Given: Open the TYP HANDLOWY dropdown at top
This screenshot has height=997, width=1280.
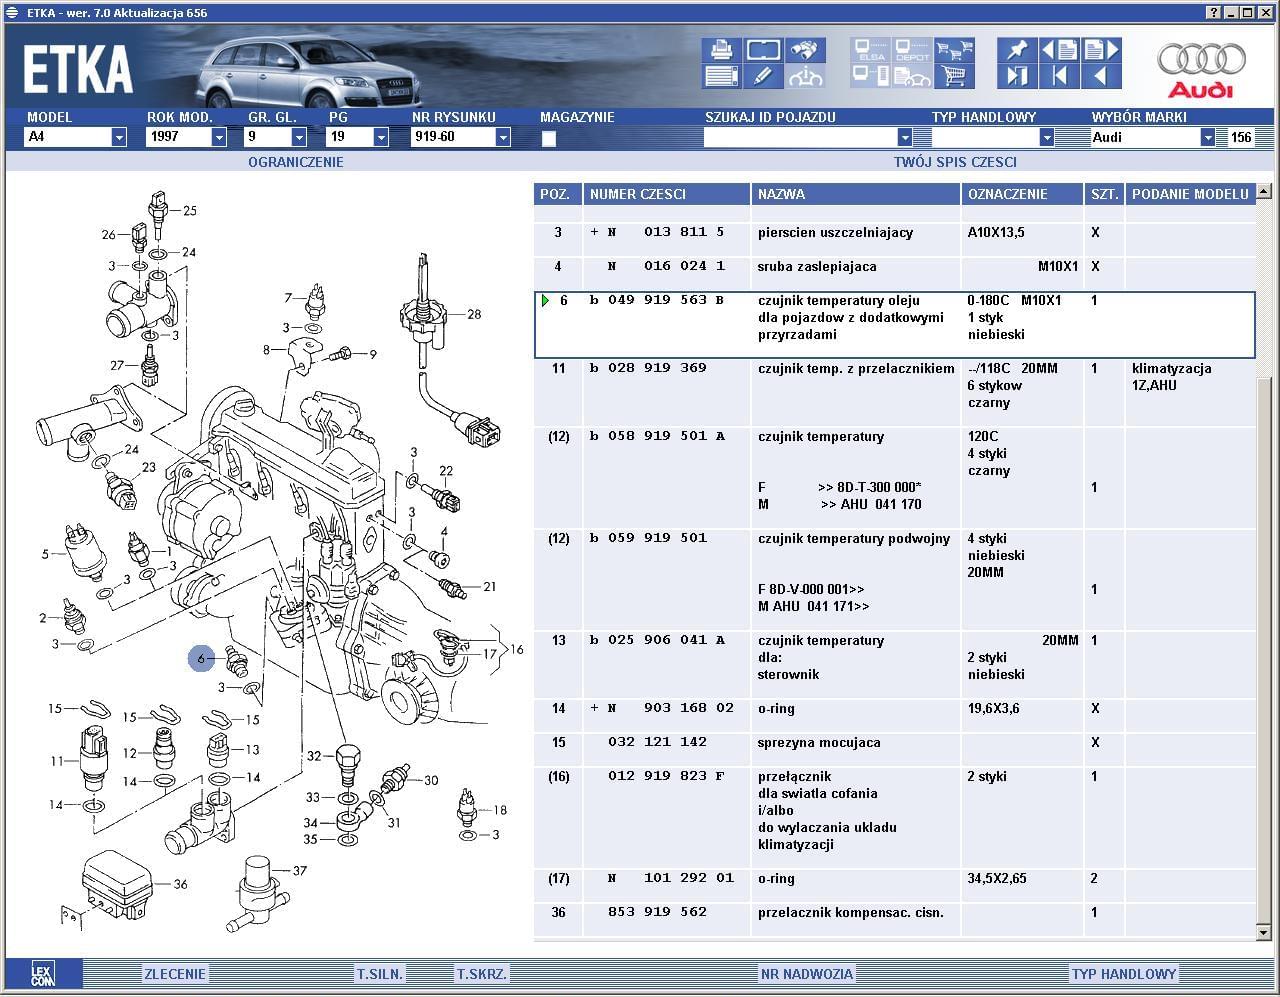Looking at the screenshot, I should (x=1047, y=138).
